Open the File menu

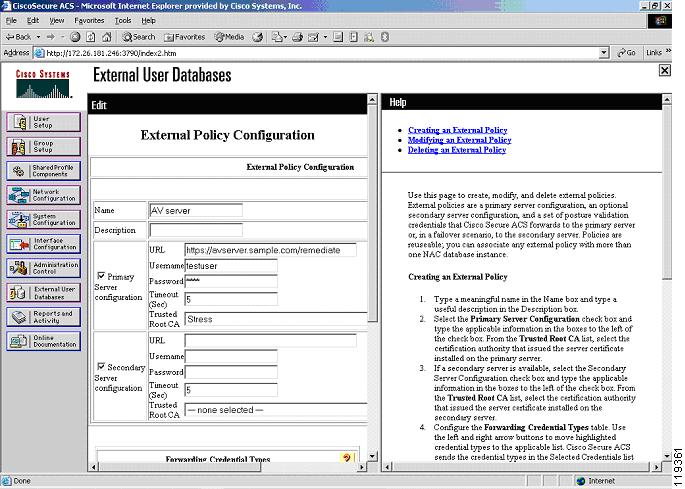pos(11,21)
